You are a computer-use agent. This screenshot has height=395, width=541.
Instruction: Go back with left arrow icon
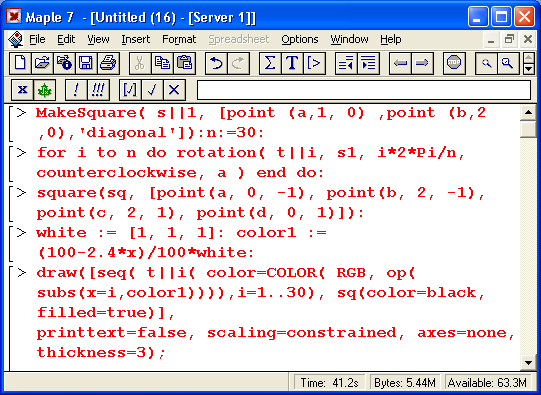400,63
